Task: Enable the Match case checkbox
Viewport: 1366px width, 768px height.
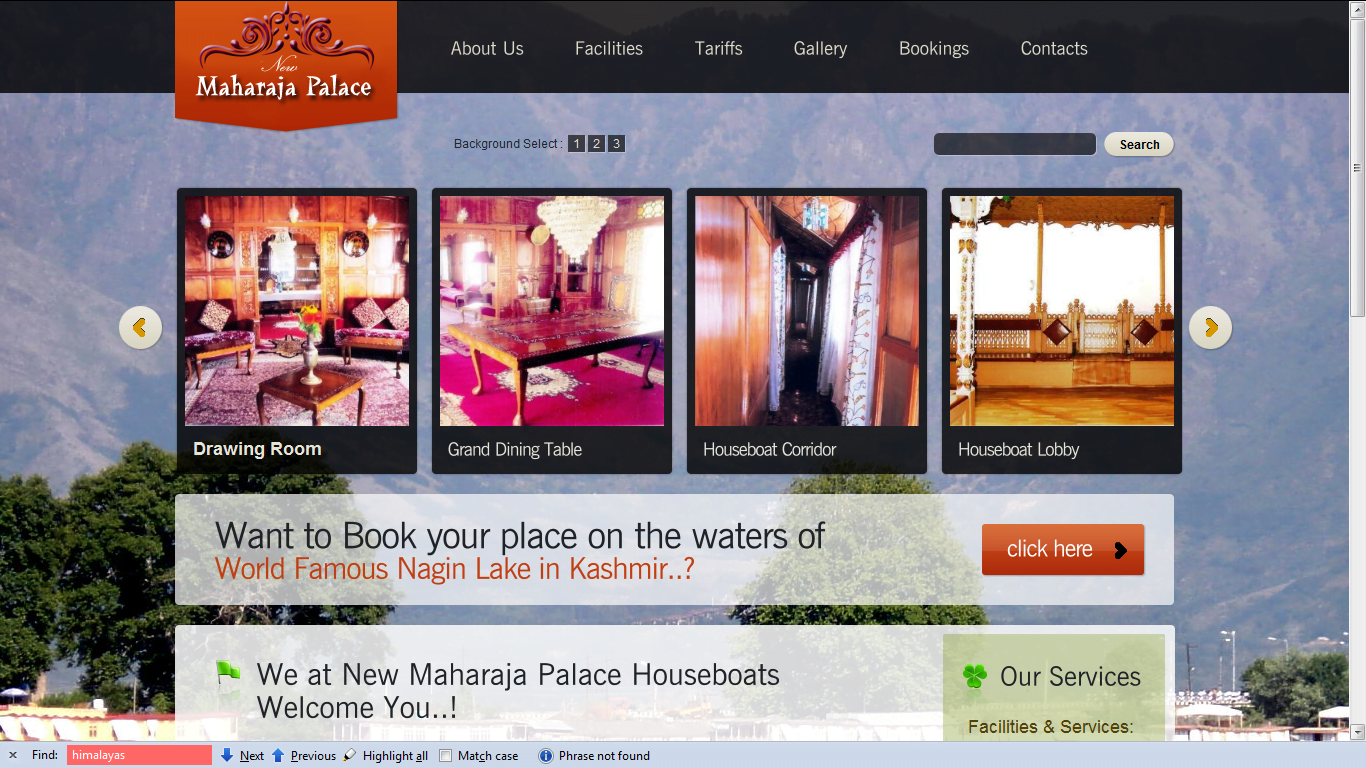Action: pos(446,756)
